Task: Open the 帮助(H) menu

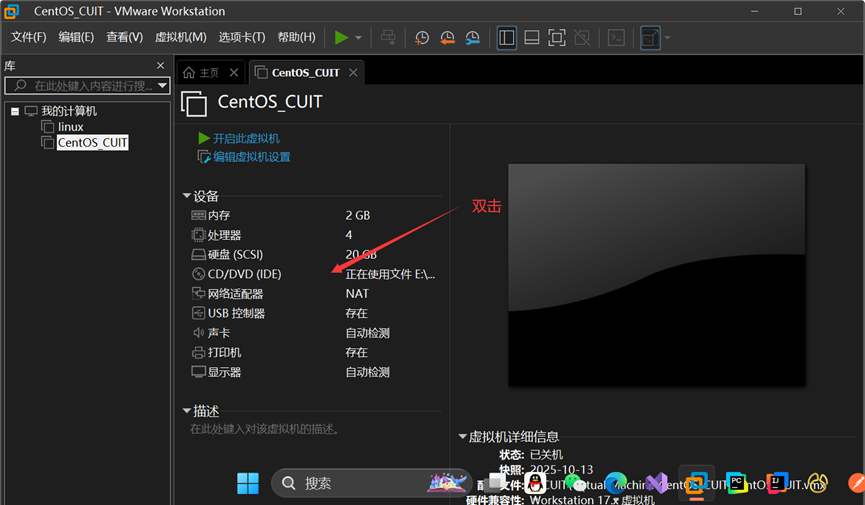Action: (x=296, y=37)
